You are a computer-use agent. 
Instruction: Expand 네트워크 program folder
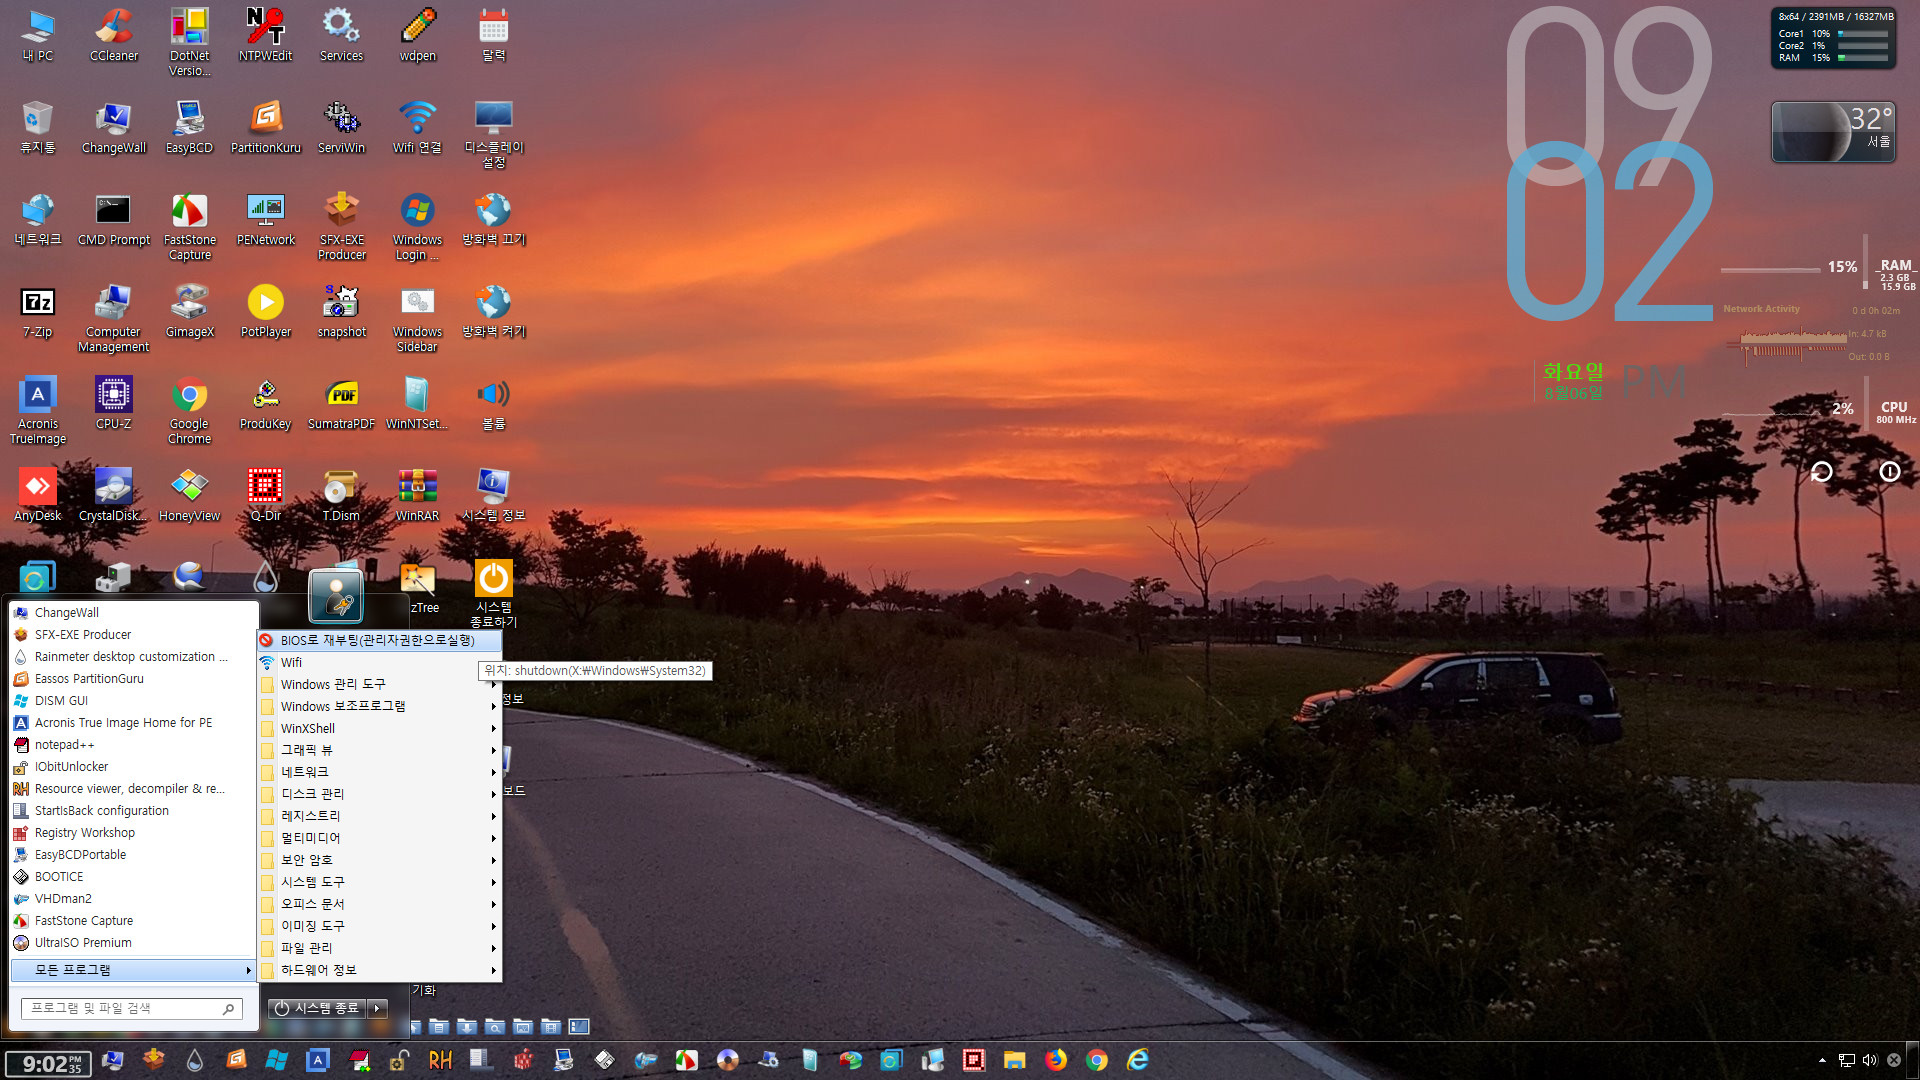point(380,772)
